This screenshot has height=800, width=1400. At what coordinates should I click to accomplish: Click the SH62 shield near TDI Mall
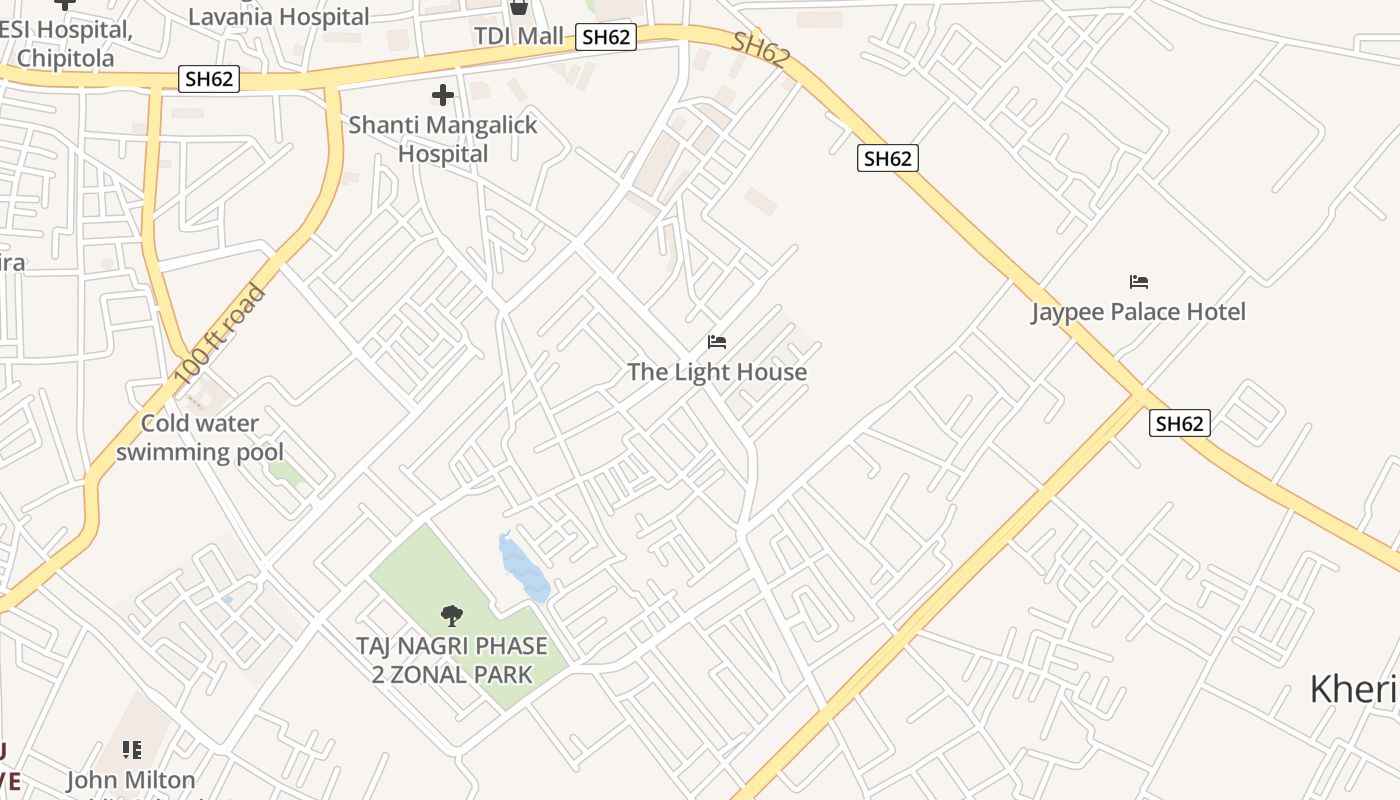[x=606, y=38]
